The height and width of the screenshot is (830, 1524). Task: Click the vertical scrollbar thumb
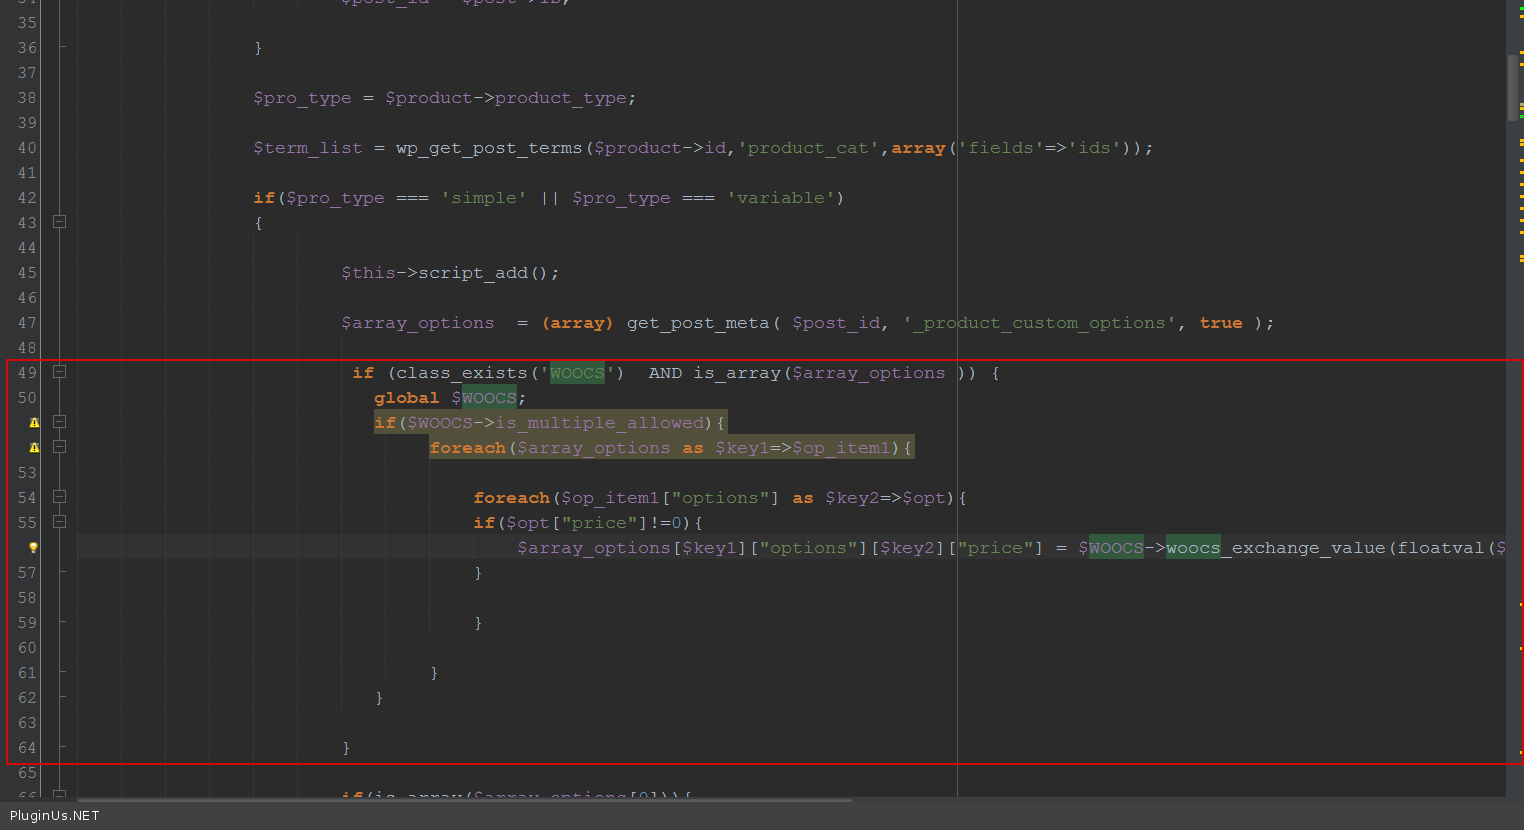coord(1513,87)
